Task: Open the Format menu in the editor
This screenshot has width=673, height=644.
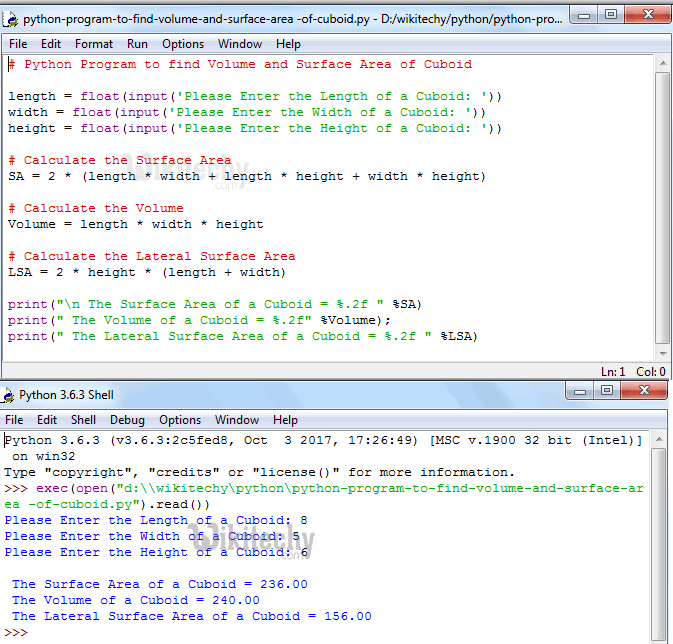Action: point(94,44)
